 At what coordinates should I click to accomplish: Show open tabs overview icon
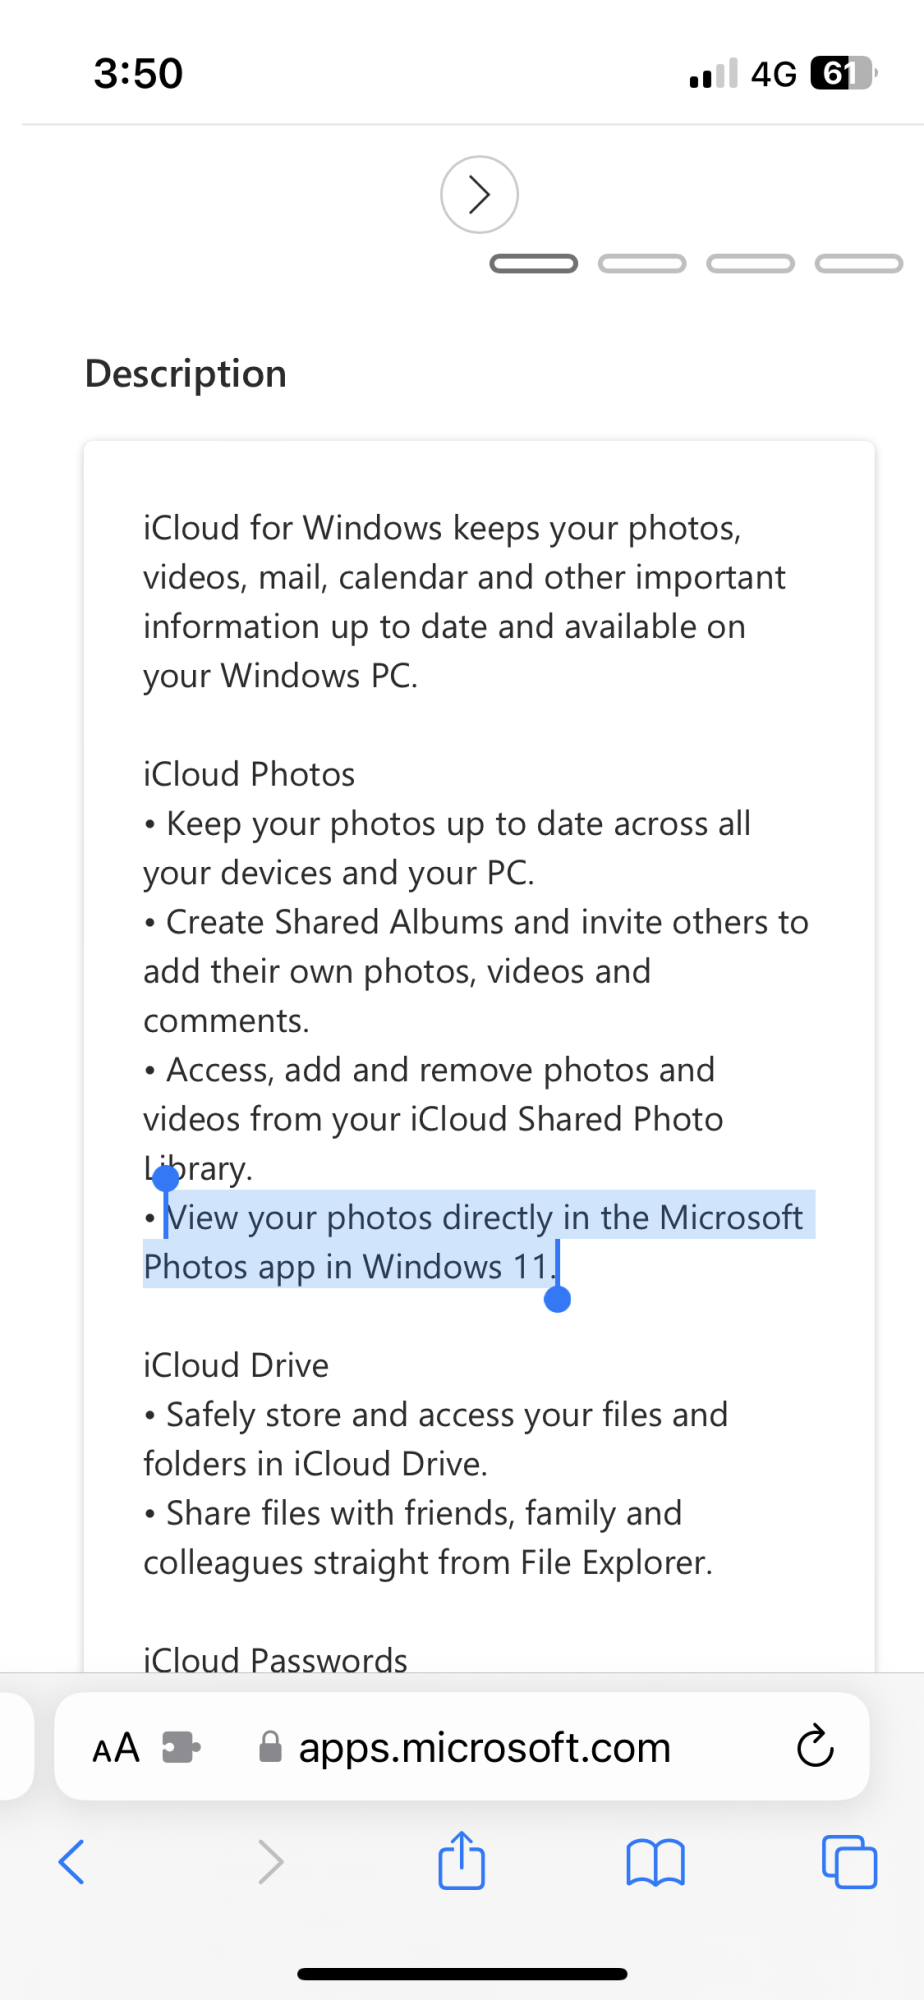pos(849,1862)
